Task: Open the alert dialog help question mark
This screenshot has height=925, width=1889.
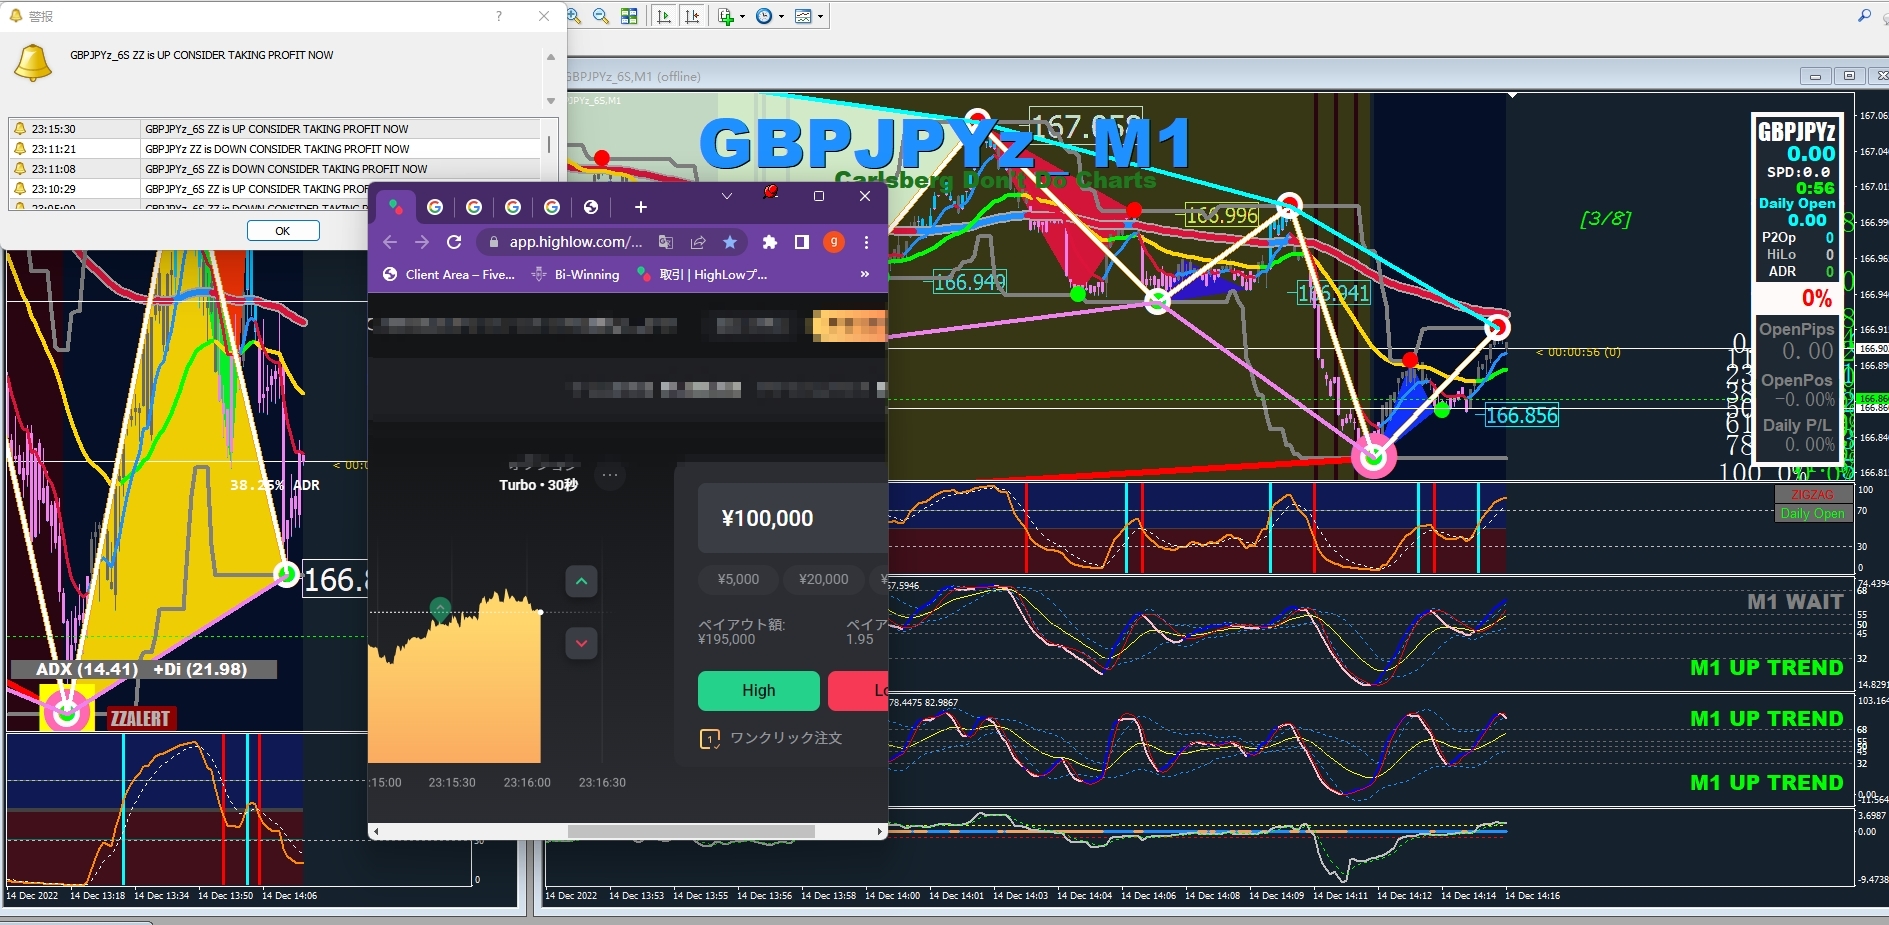Action: pyautogui.click(x=499, y=16)
